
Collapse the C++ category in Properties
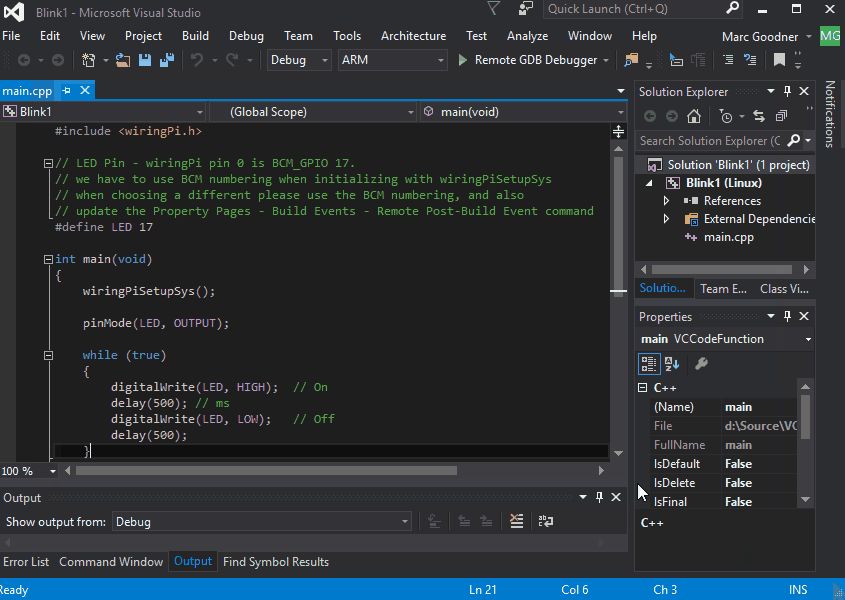point(642,388)
